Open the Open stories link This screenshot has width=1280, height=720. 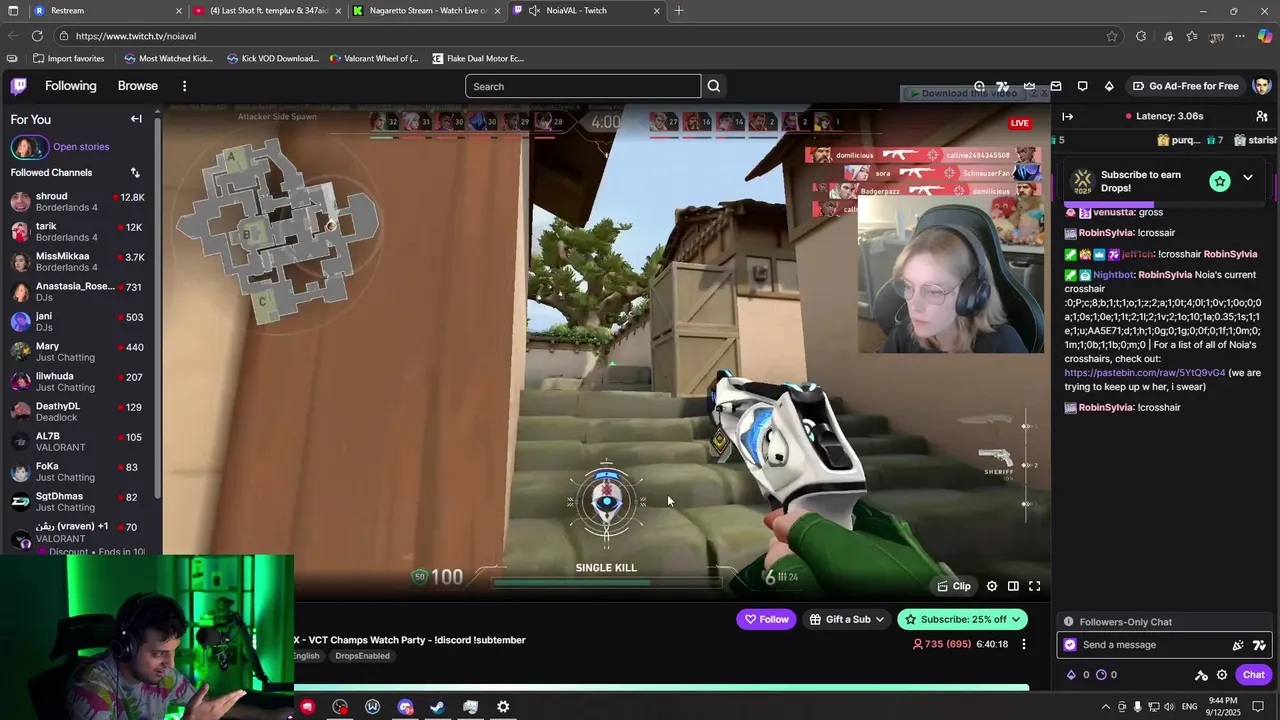coord(81,147)
